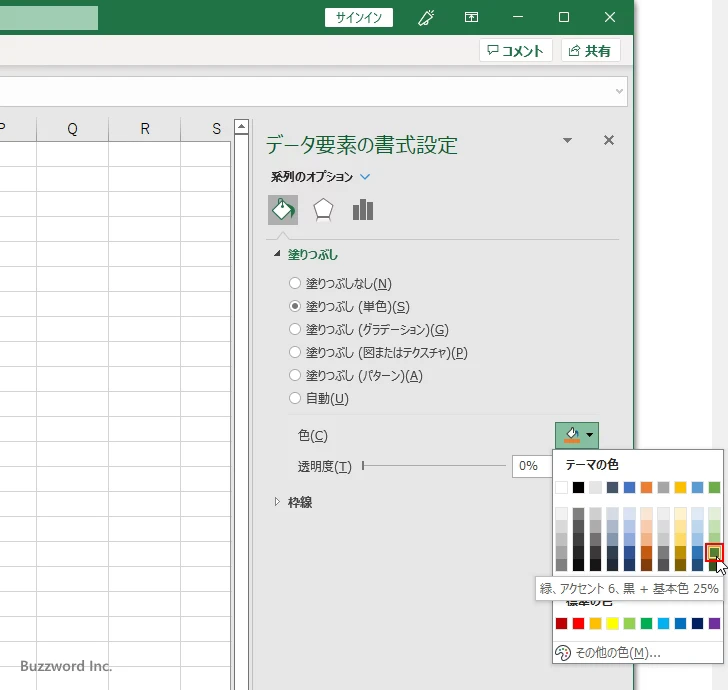
Task: Click the 共有 button
Action: tap(590, 50)
